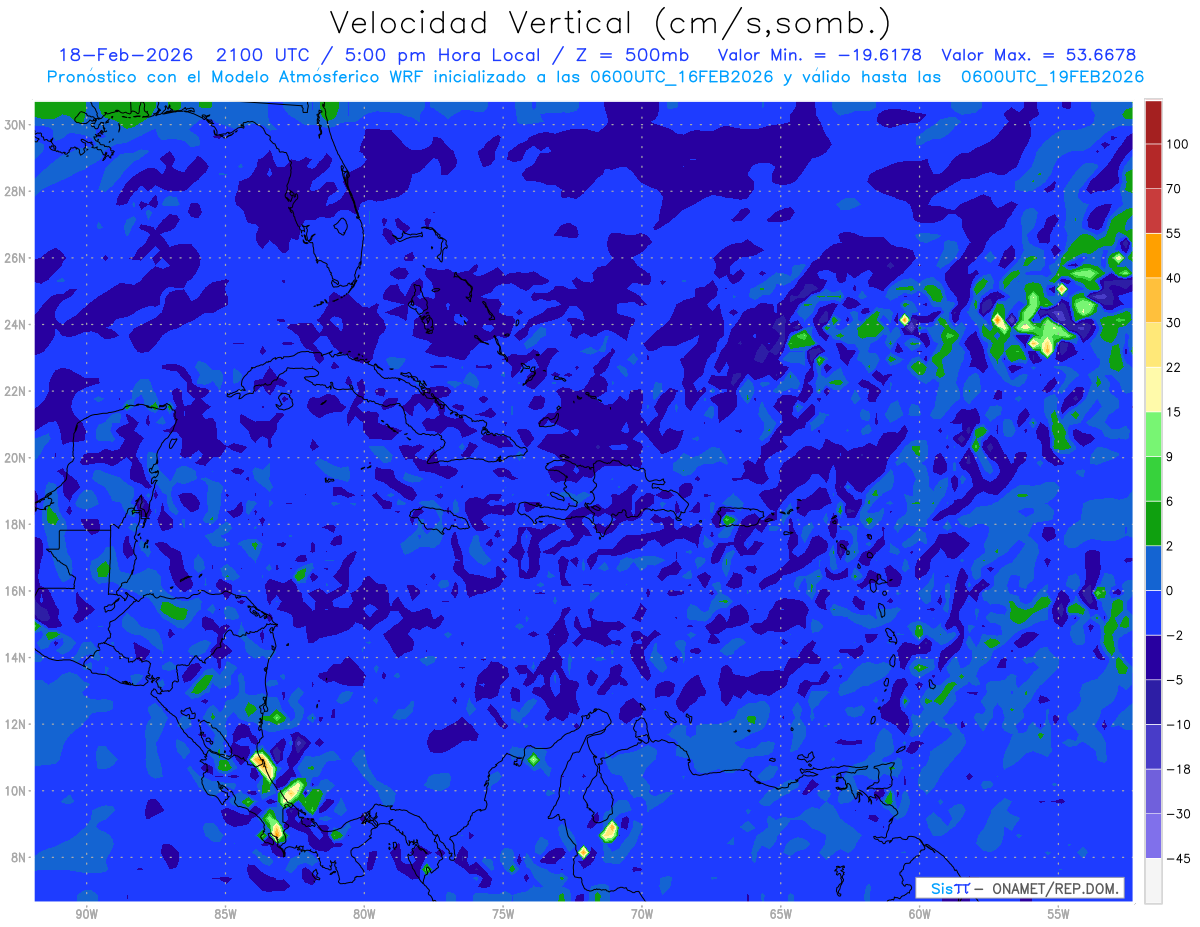Click the 26N latitude label
Viewport: 1200px width, 927px height.
pyautogui.click(x=15, y=258)
